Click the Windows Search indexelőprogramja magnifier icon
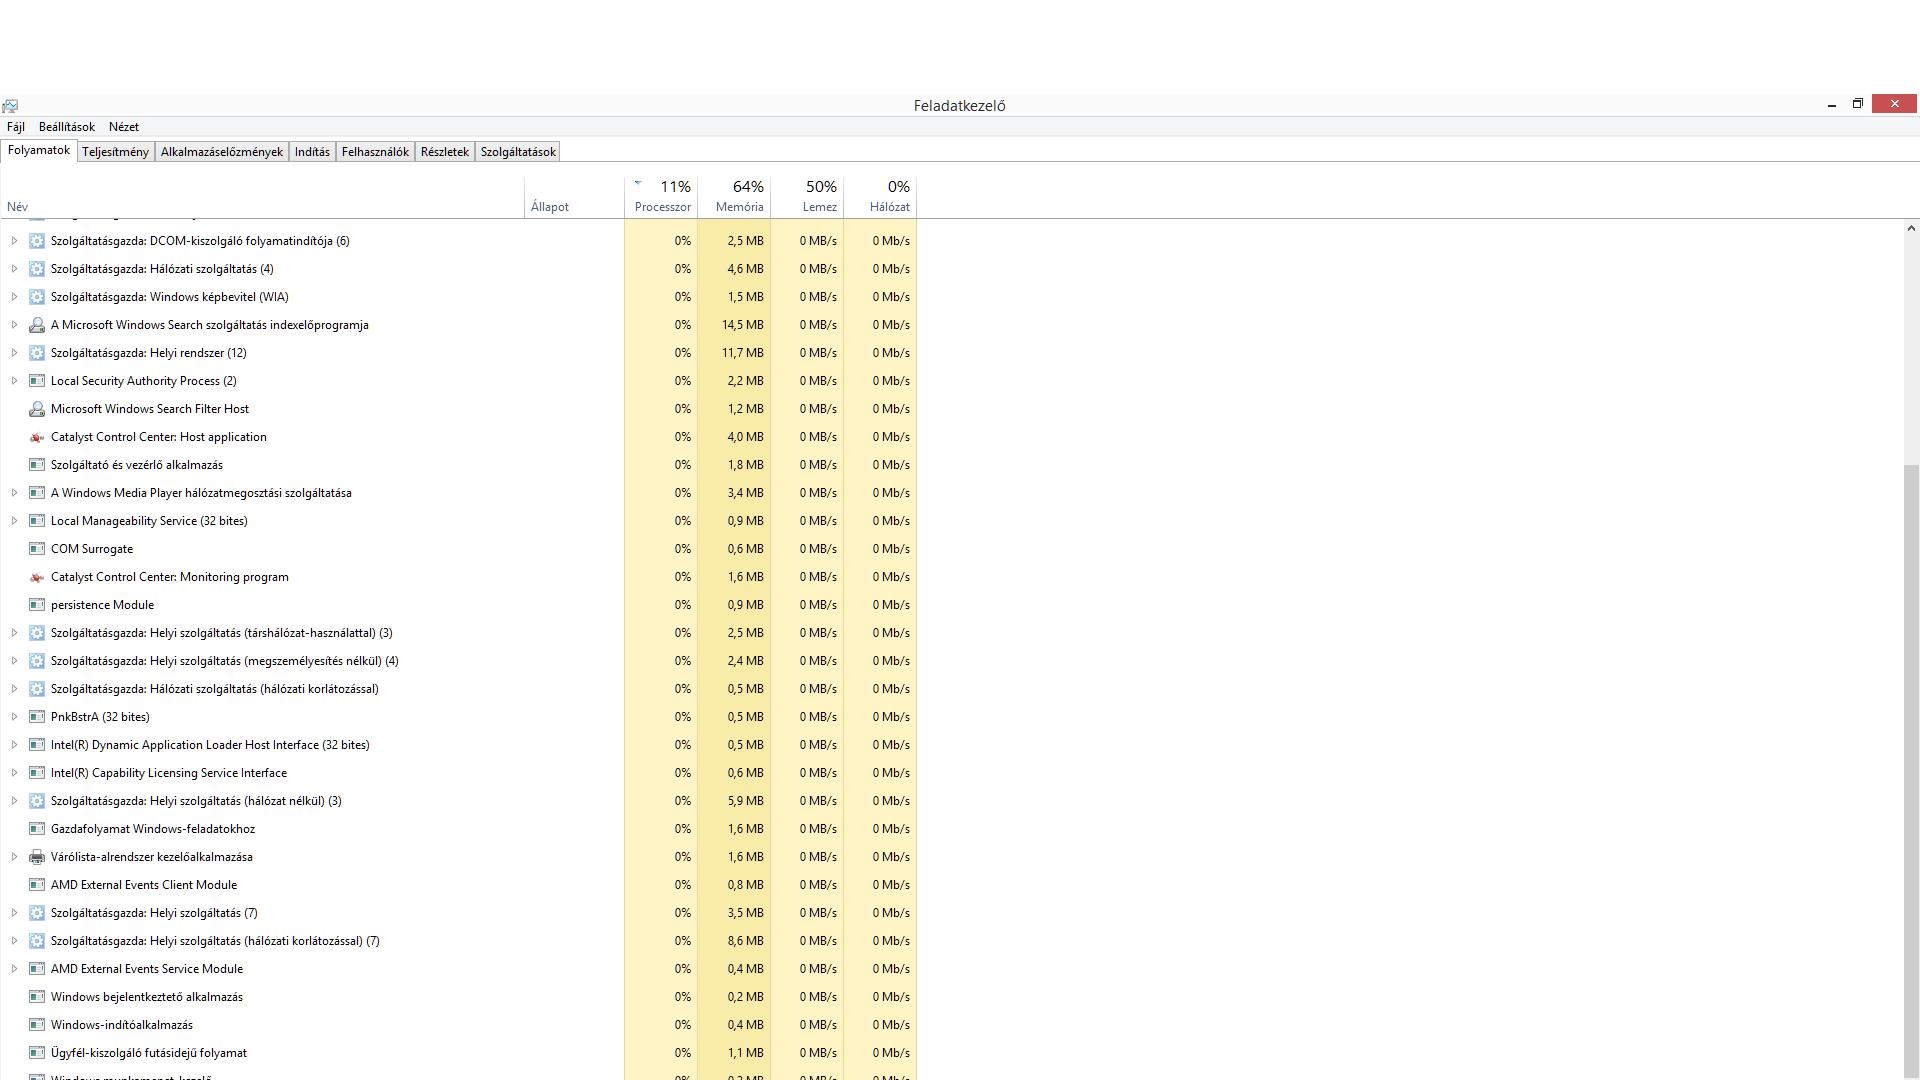This screenshot has width=1920, height=1080. 37,325
